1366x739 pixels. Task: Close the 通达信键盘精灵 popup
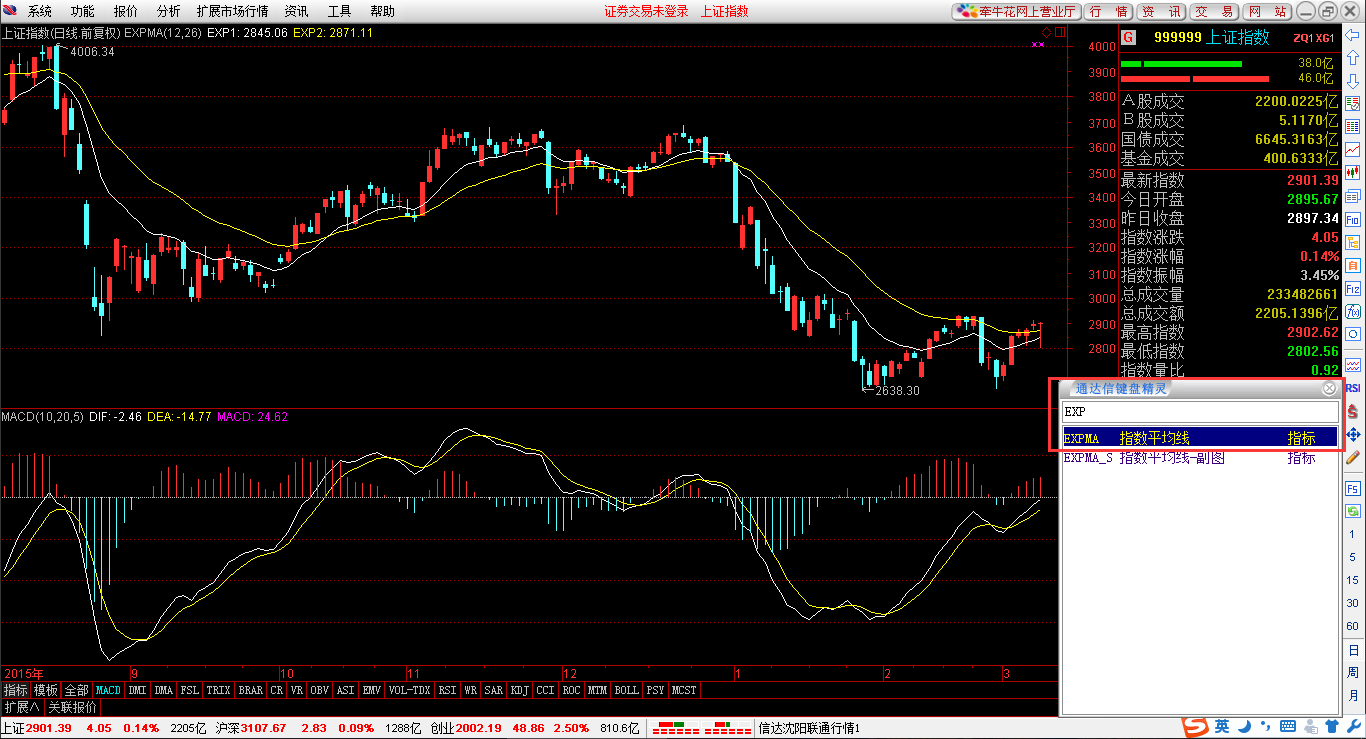pyautogui.click(x=1329, y=388)
